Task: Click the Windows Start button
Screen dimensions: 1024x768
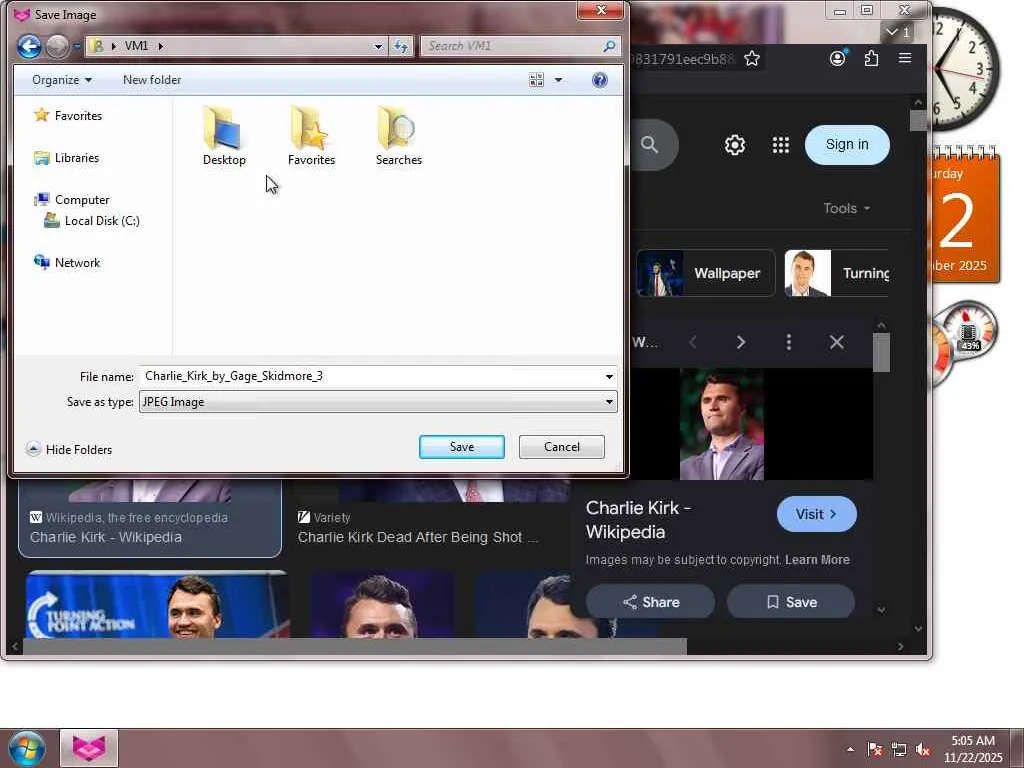Action: 27,748
